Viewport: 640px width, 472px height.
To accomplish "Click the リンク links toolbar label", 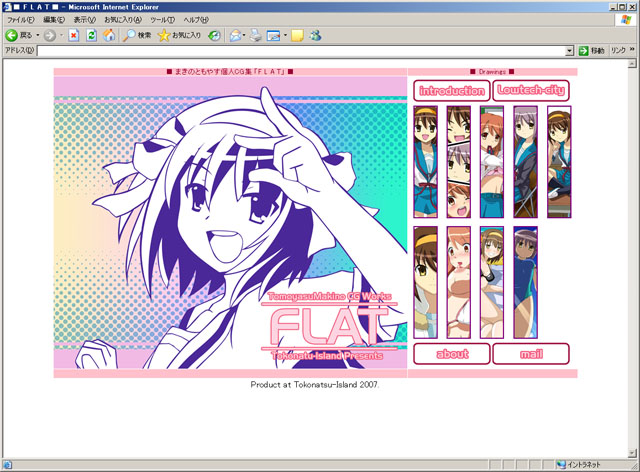I will click(x=618, y=50).
